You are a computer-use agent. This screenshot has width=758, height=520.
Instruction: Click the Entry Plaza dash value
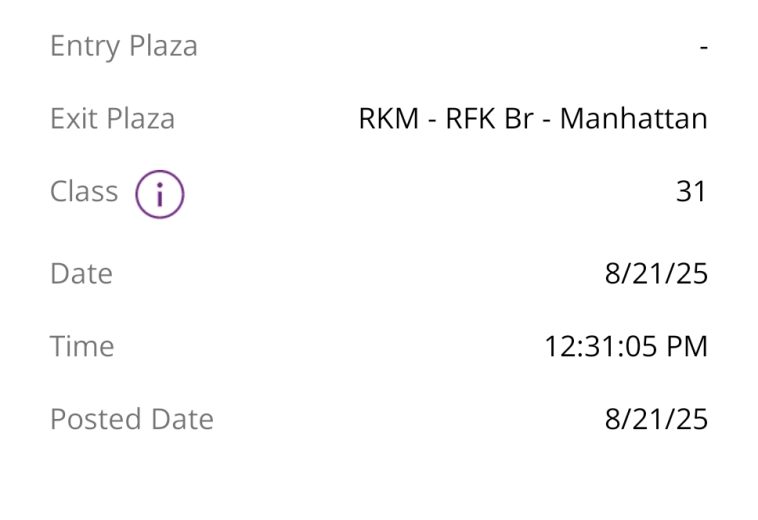pyautogui.click(x=704, y=47)
